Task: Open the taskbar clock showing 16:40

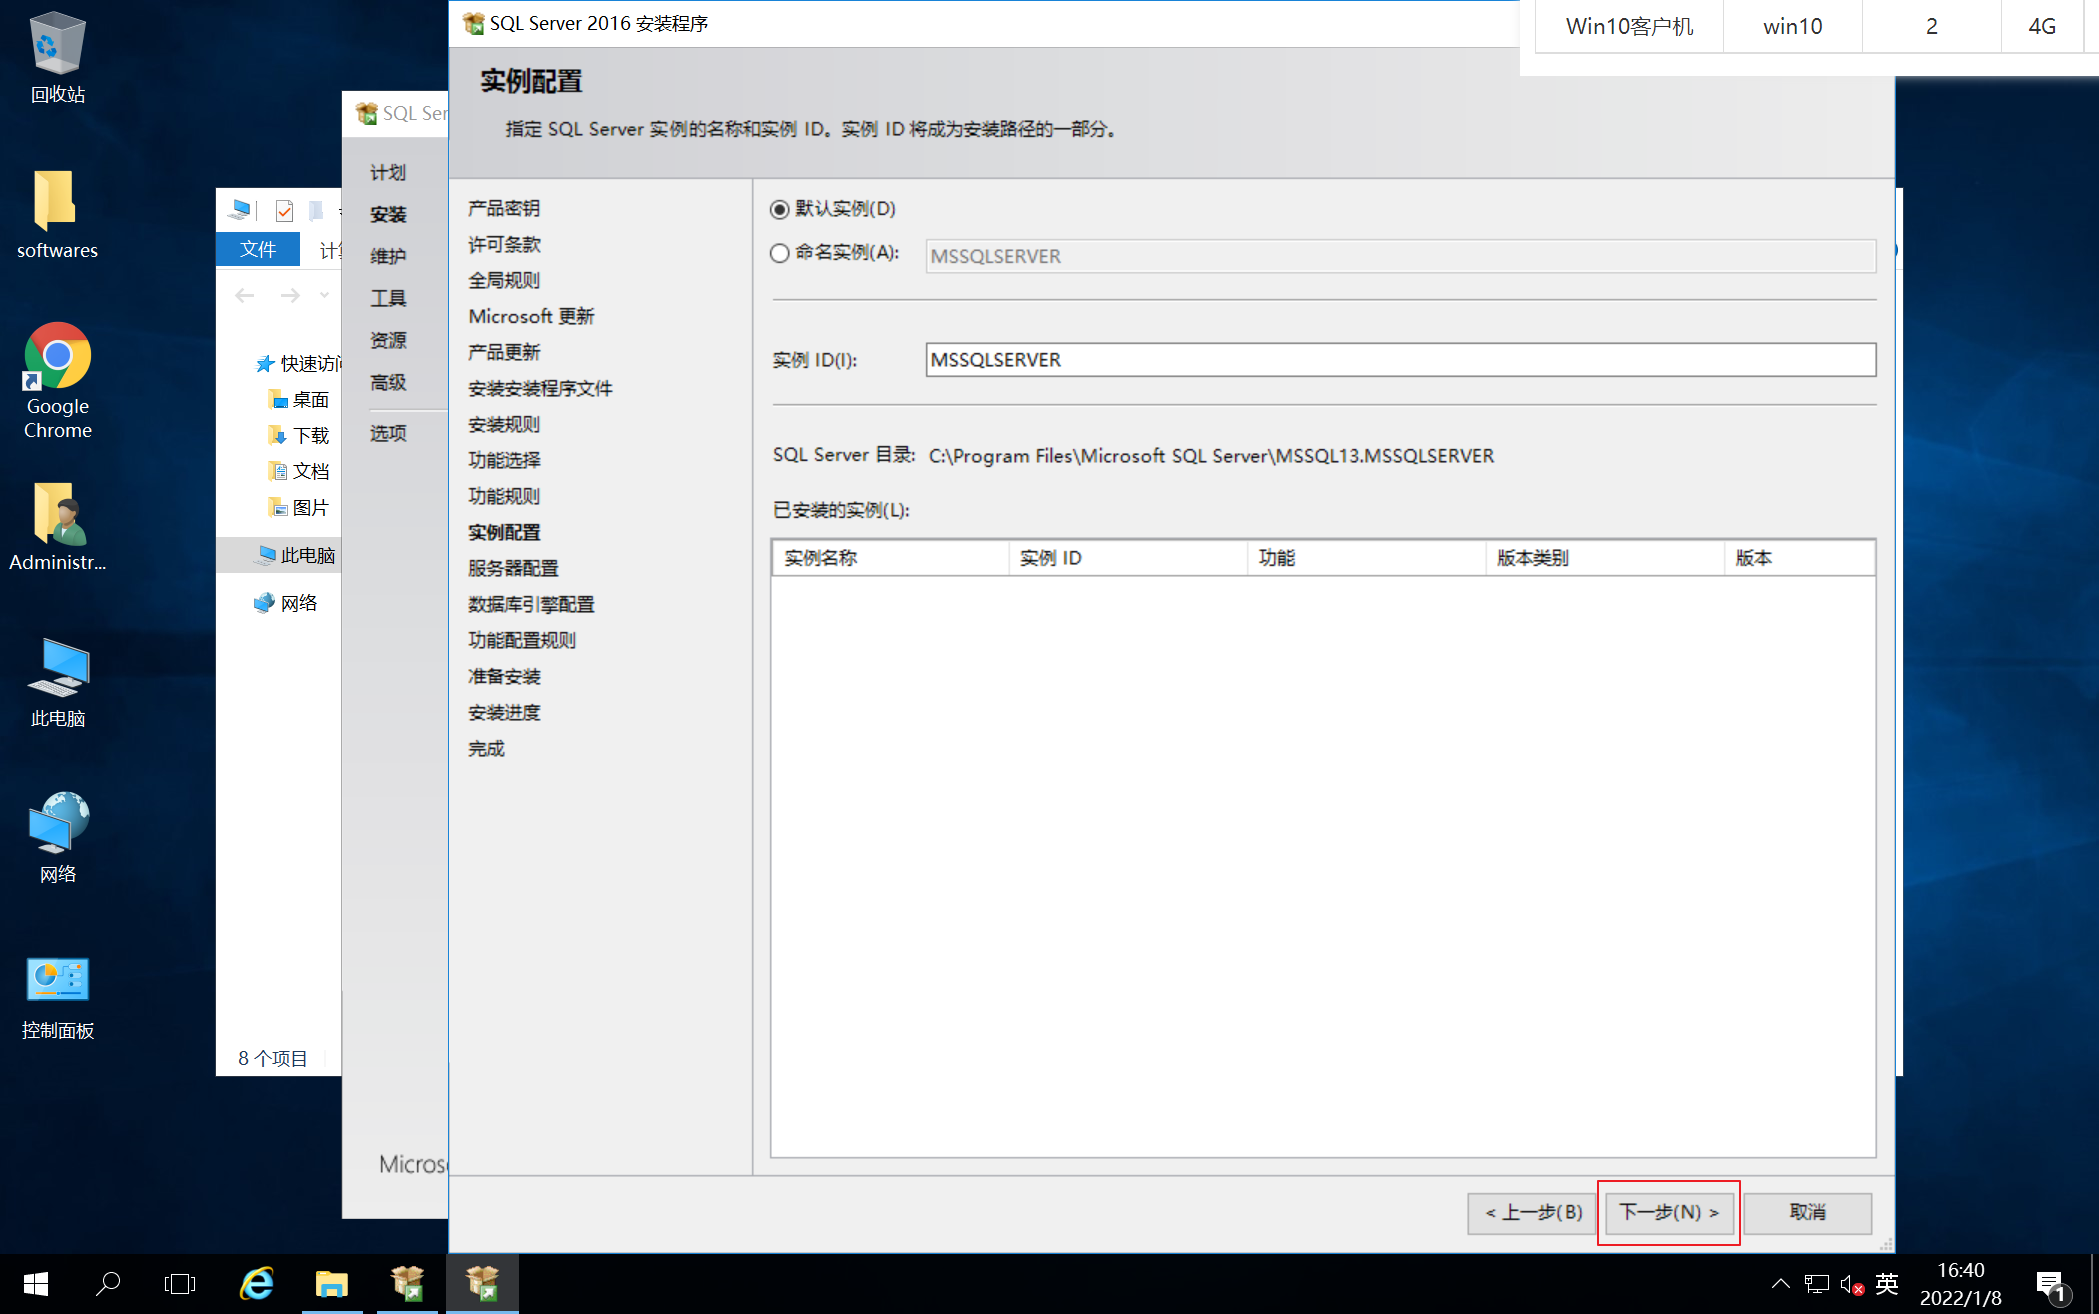Action: (x=1960, y=1284)
